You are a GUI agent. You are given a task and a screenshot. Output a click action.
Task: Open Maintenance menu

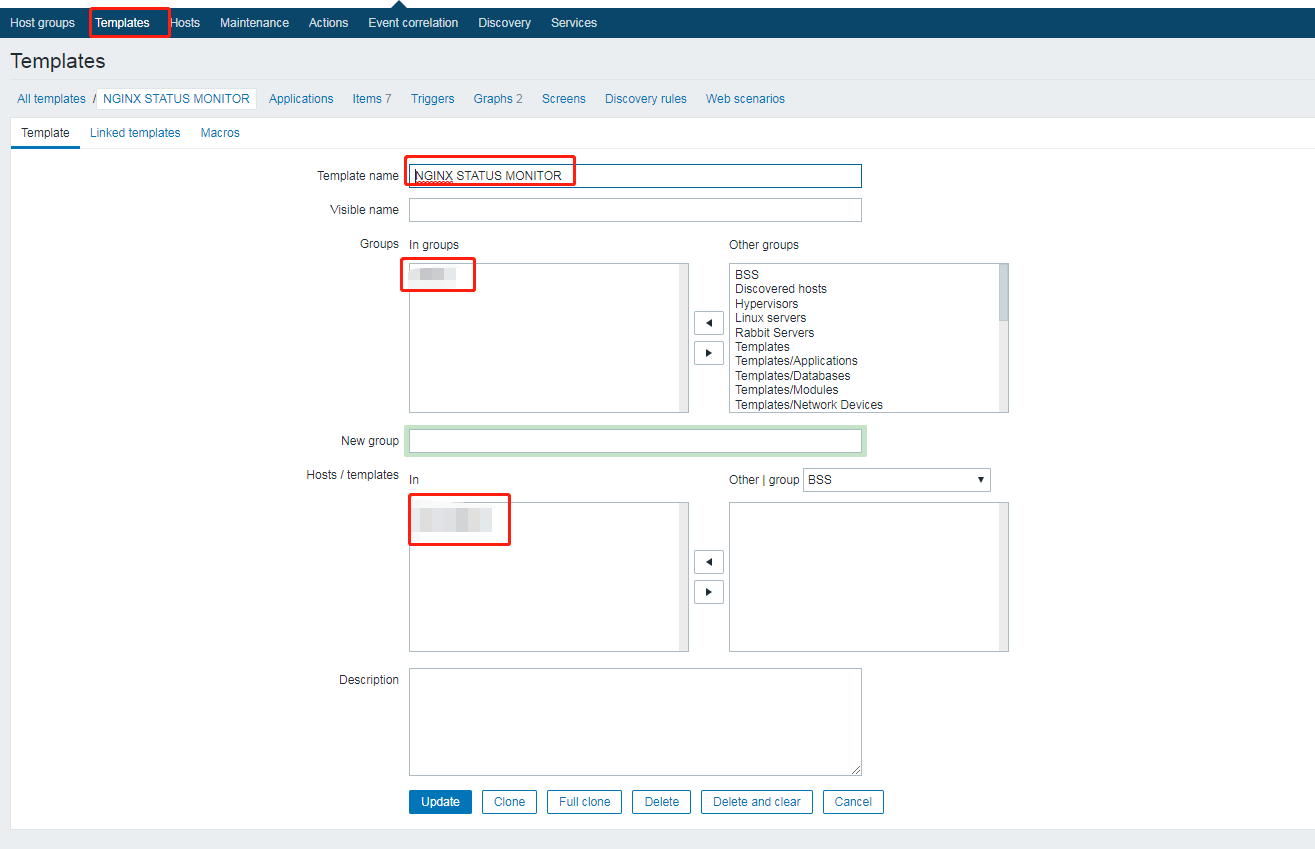(x=254, y=23)
